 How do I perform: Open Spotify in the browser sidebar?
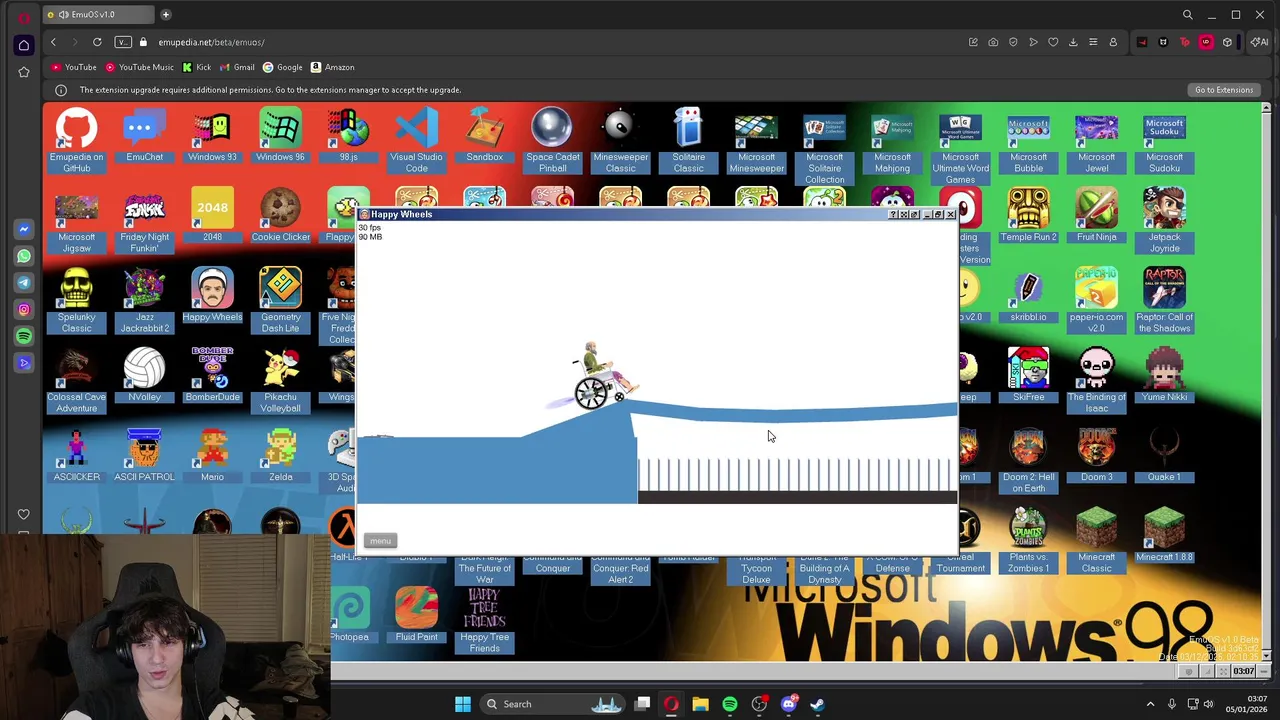[x=24, y=336]
